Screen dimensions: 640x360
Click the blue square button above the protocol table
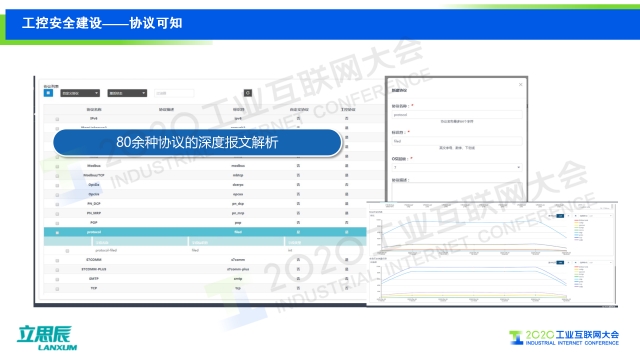[48, 93]
